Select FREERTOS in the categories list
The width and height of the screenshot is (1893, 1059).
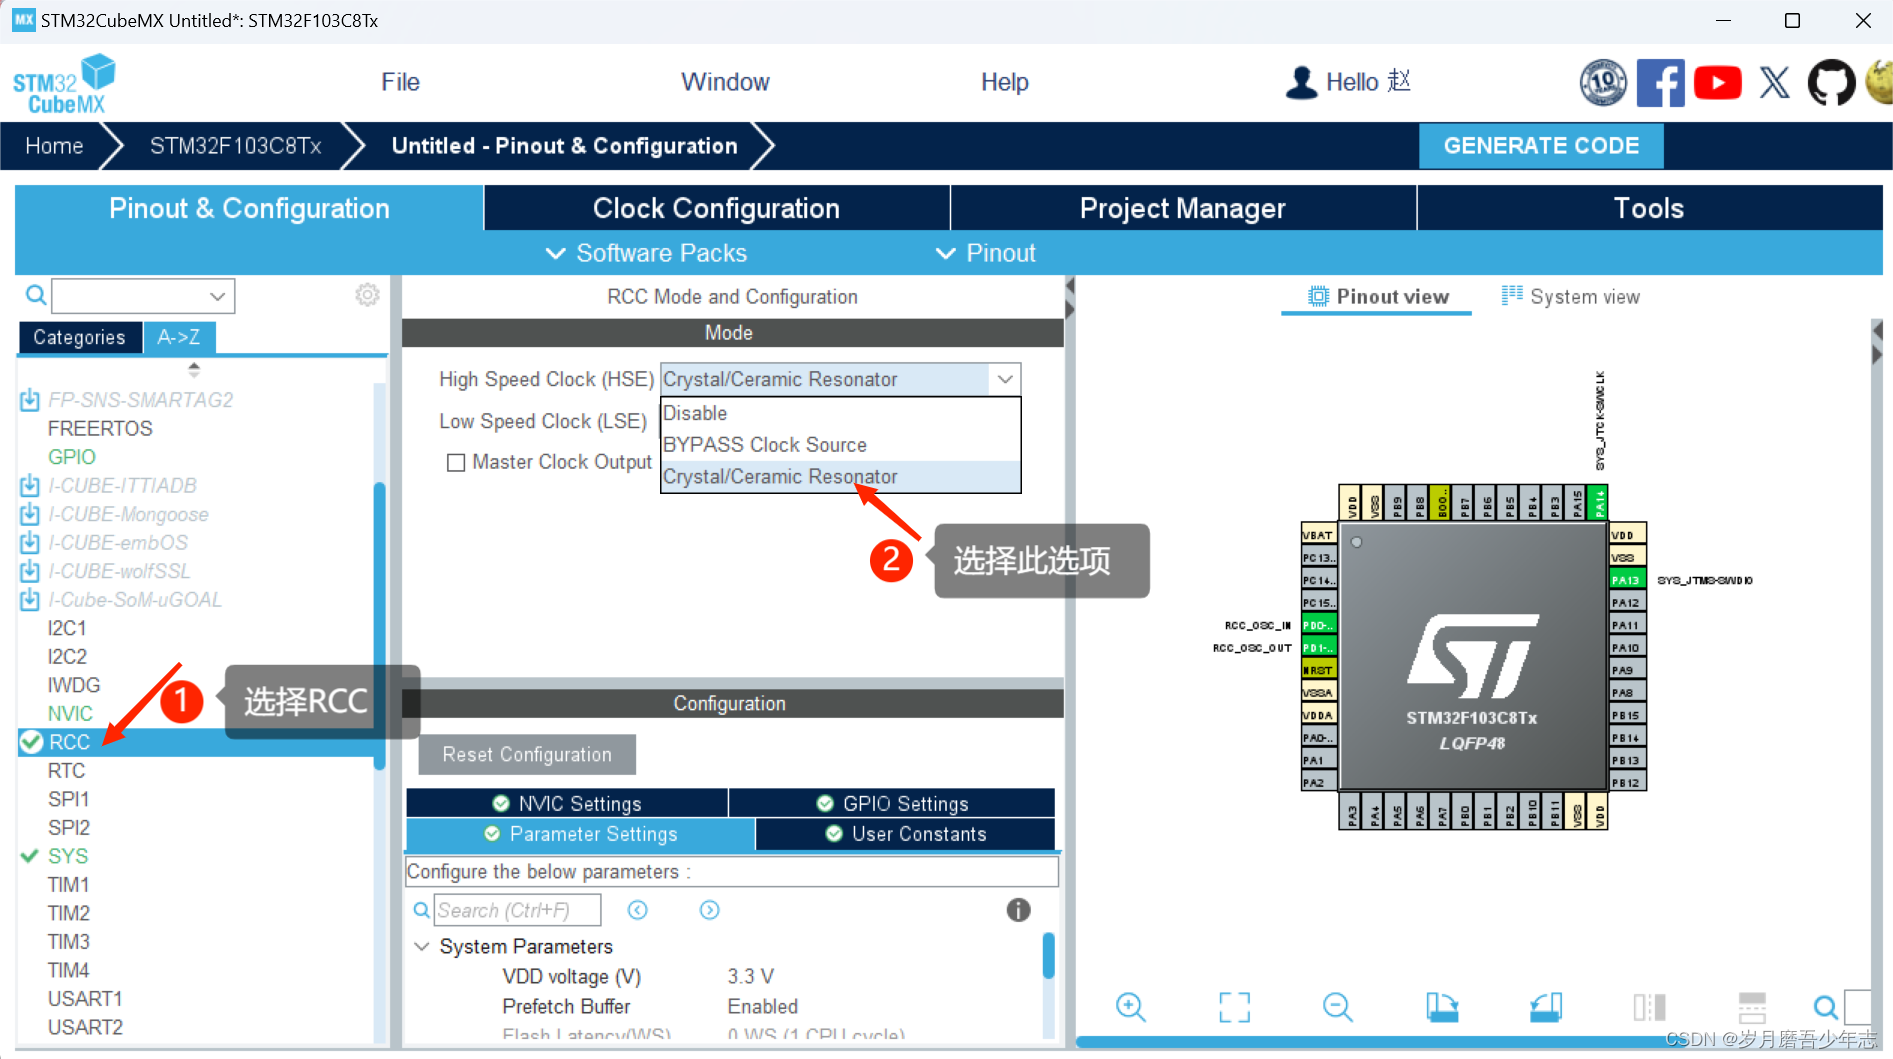point(100,429)
